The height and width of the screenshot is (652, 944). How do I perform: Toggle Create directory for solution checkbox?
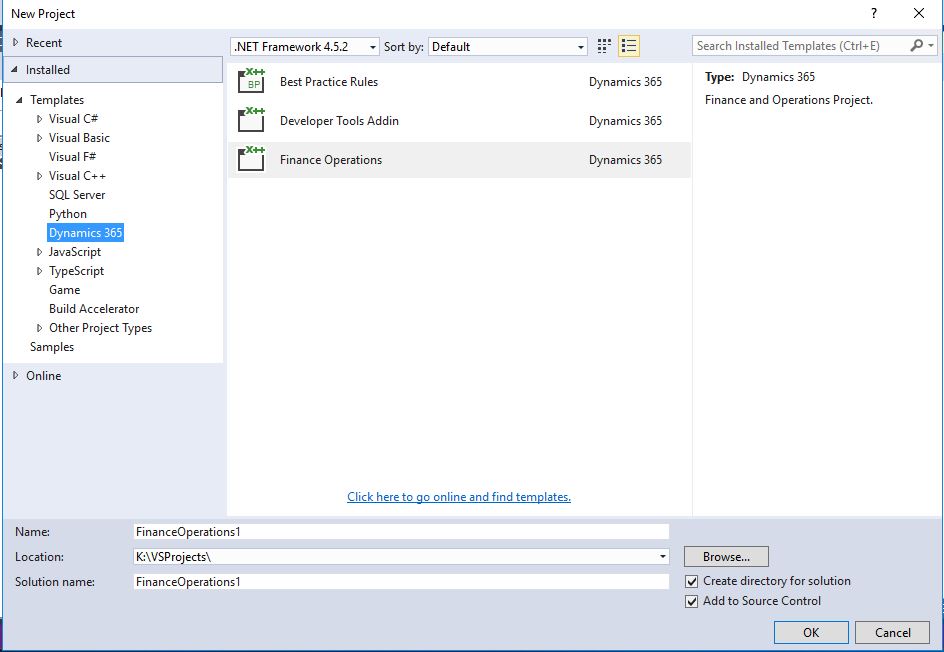point(692,582)
